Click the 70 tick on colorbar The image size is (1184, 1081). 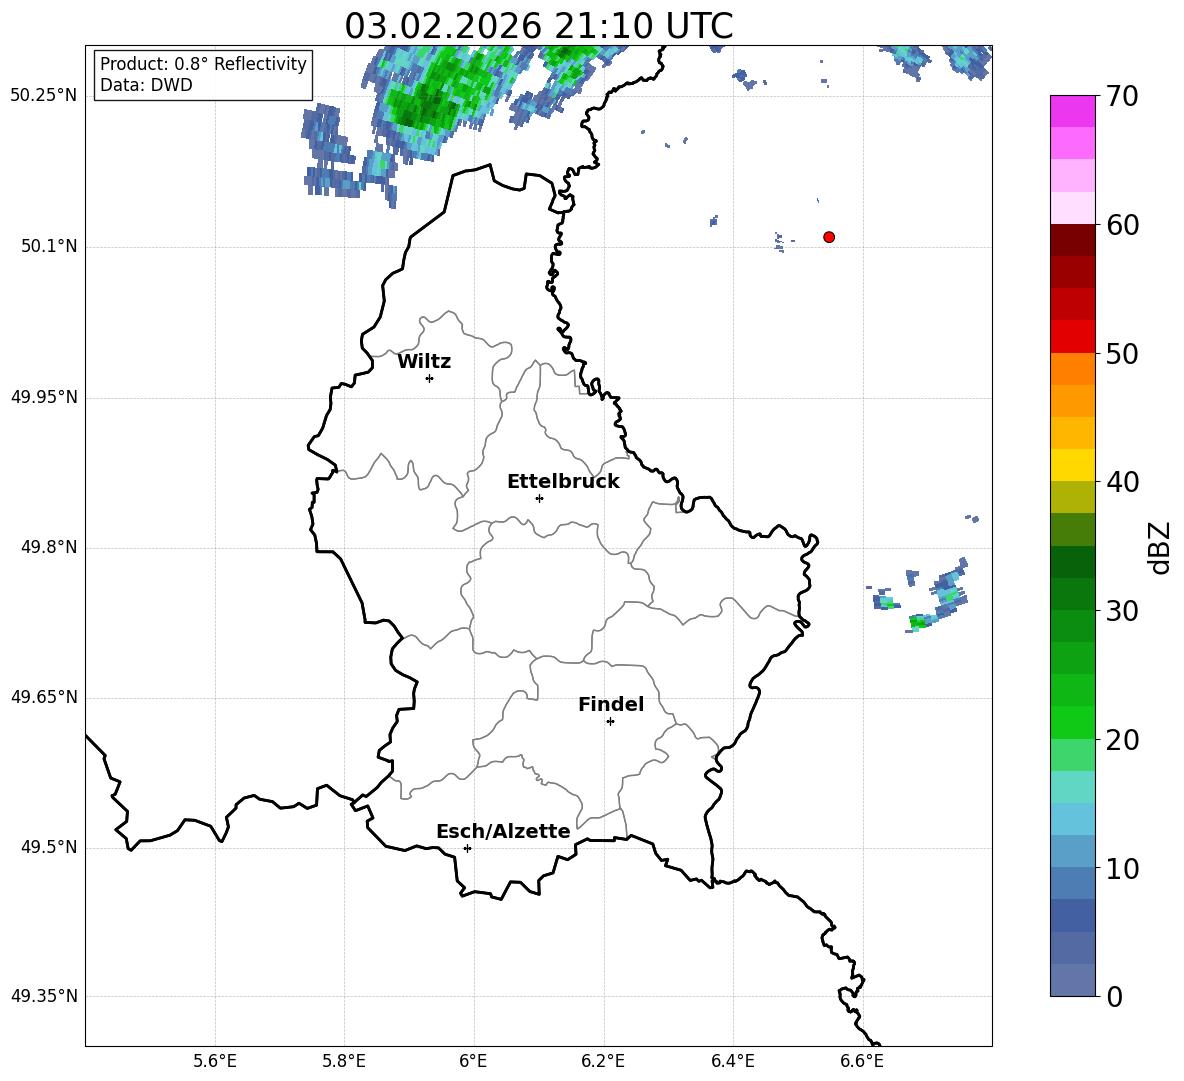pyautogui.click(x=1121, y=97)
